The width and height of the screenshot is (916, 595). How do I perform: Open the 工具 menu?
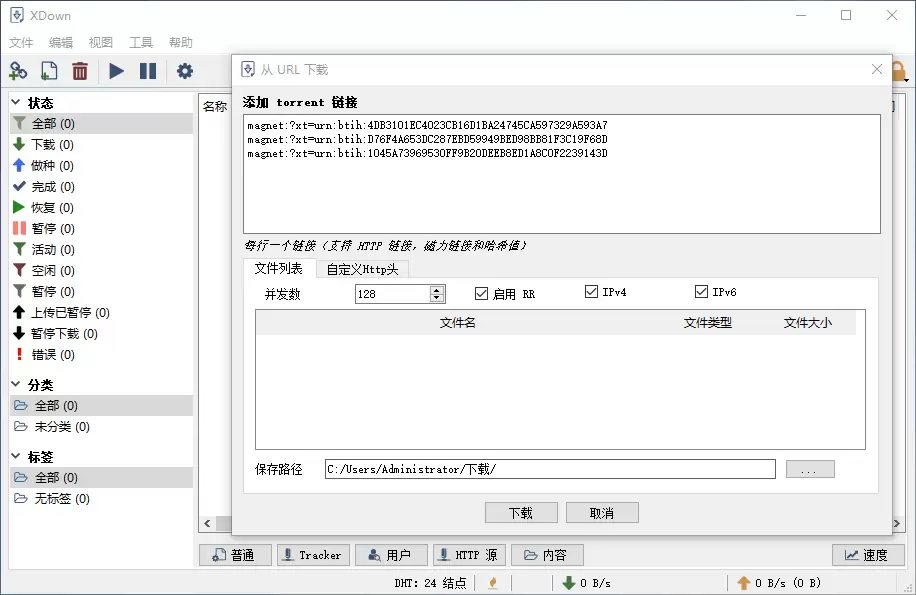pos(141,43)
